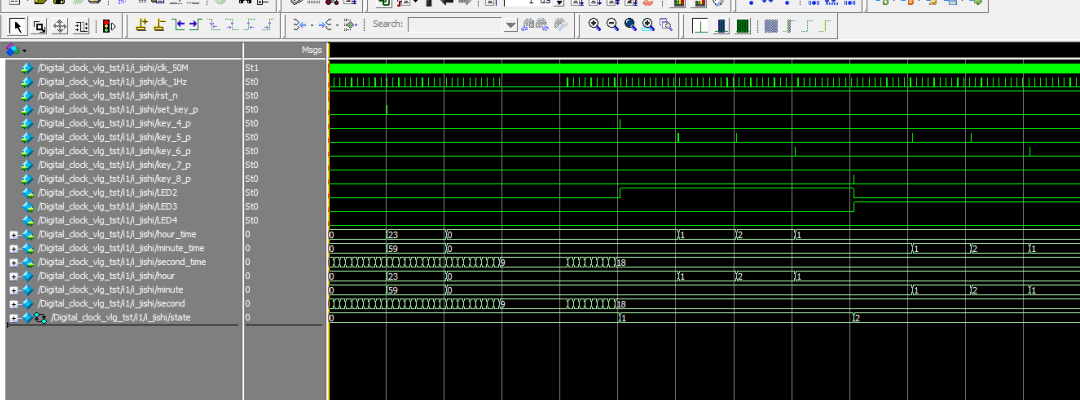Click the traffic light stop icon
The width and height of the screenshot is (1080, 400).
coord(108,25)
